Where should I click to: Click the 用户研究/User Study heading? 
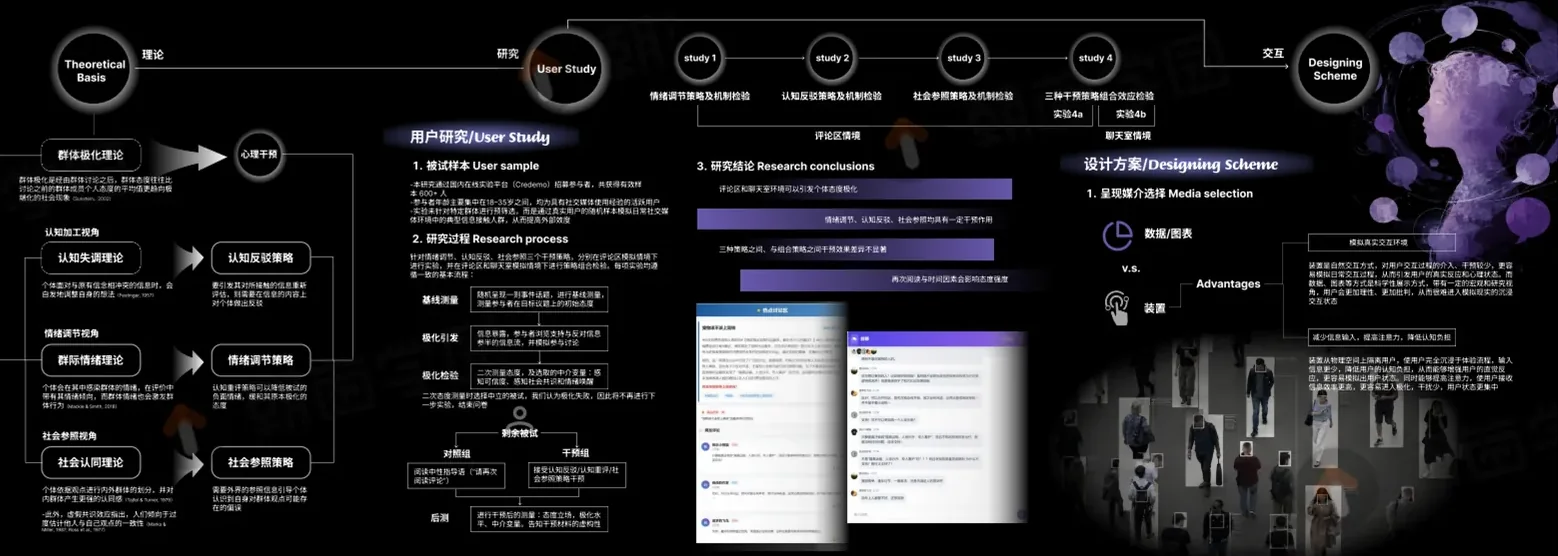(480, 137)
